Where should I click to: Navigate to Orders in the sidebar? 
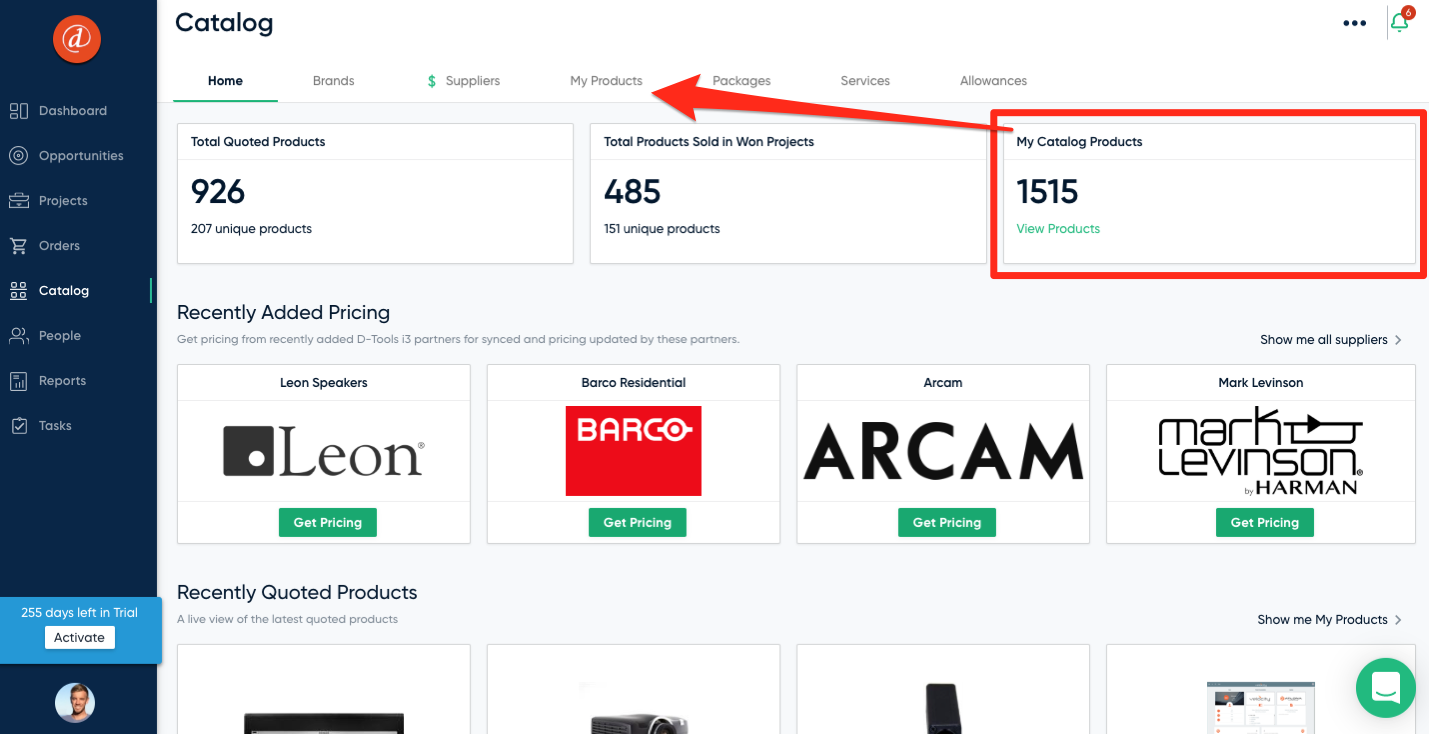click(59, 246)
